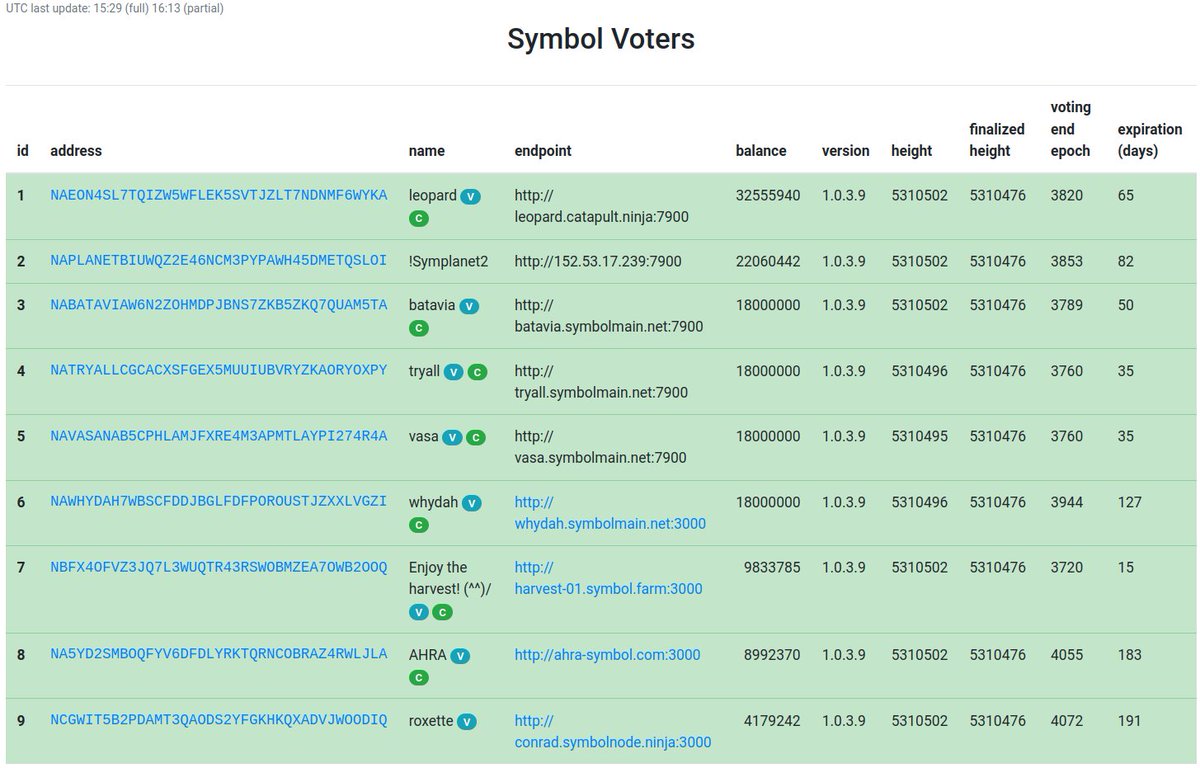Image resolution: width=1200 pixels, height=768 pixels.
Task: Open address NAEON4SL7TQIZW5WFLEK5SVTJZLT7NDNMF6WYKA
Action: pos(219,195)
